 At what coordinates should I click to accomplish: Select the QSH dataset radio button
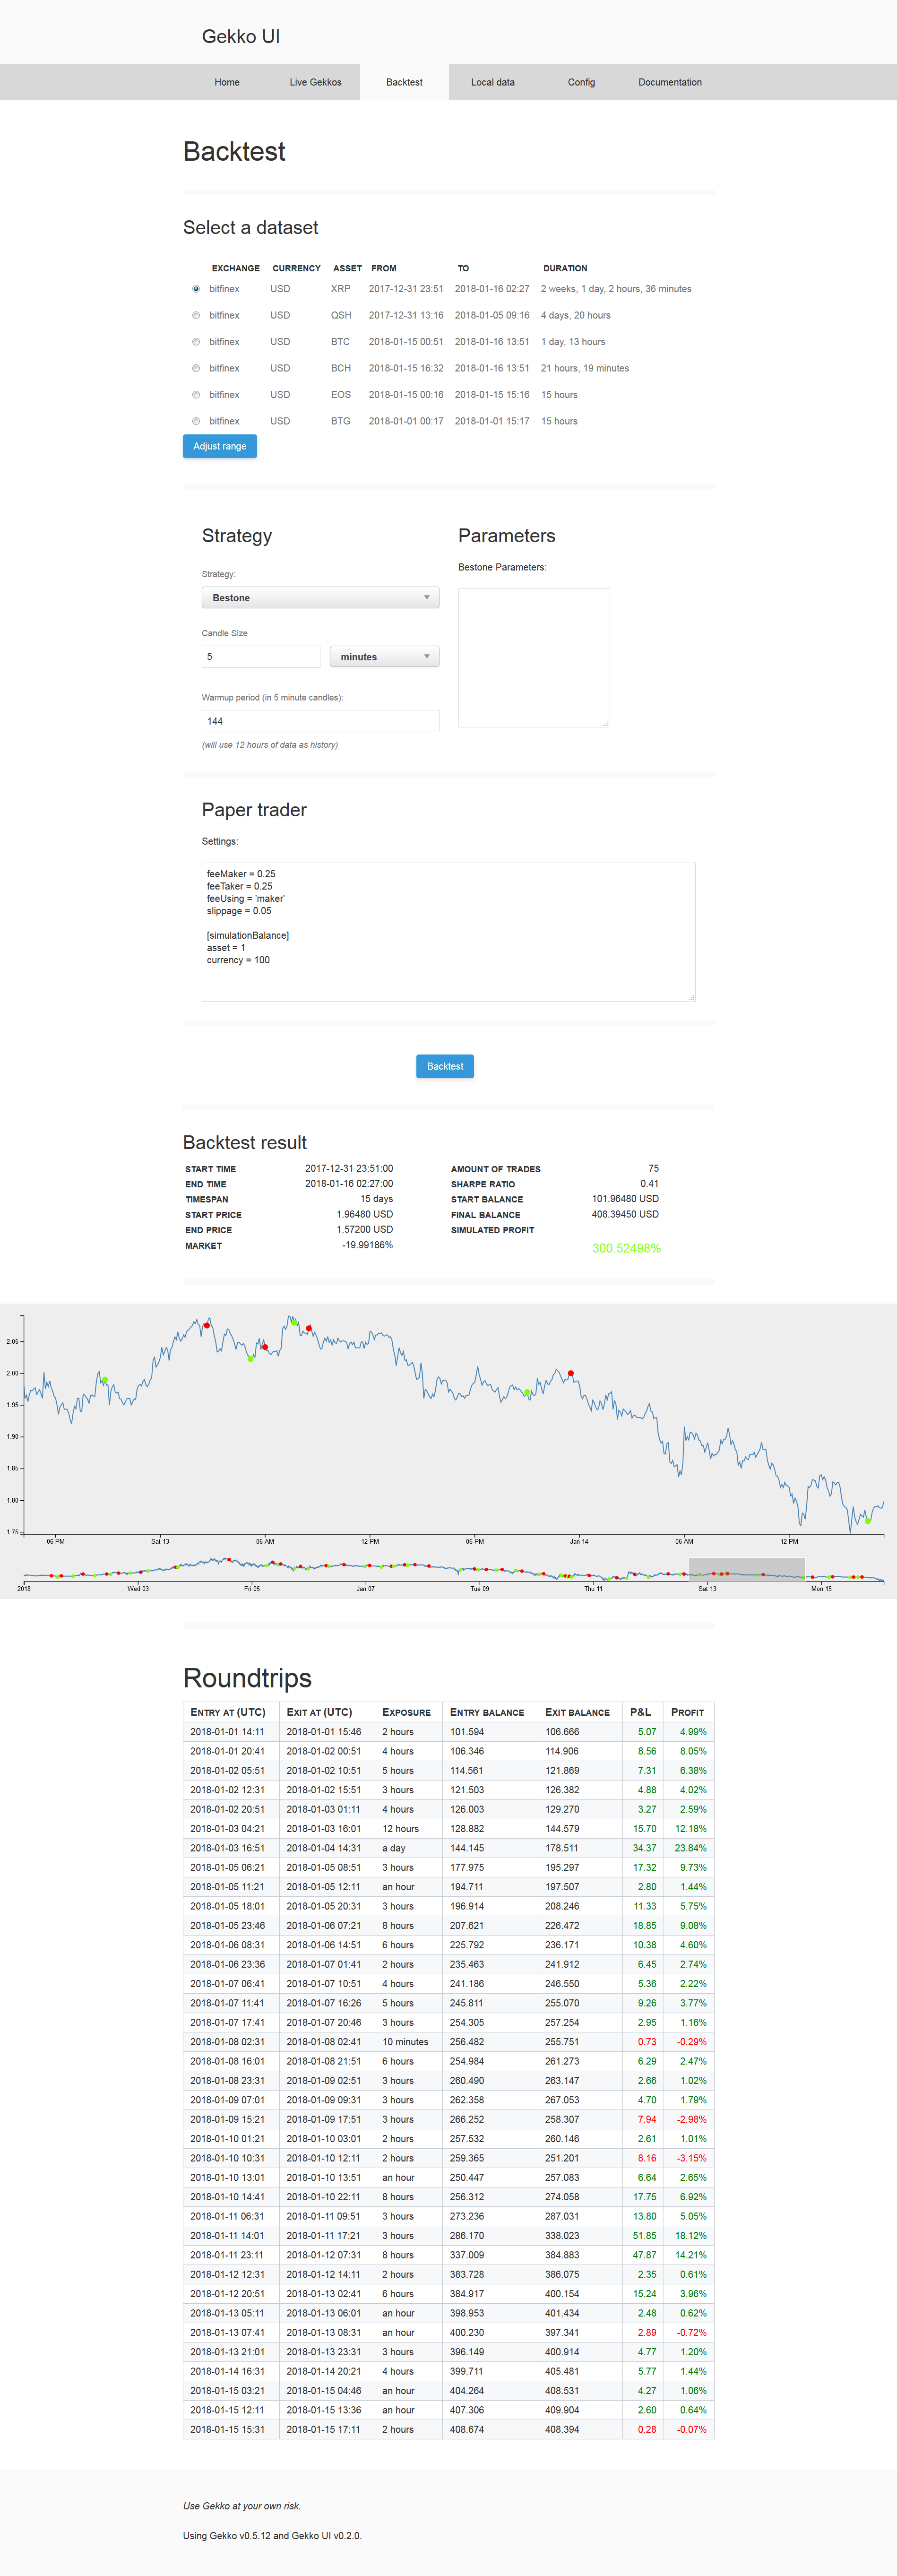[196, 315]
